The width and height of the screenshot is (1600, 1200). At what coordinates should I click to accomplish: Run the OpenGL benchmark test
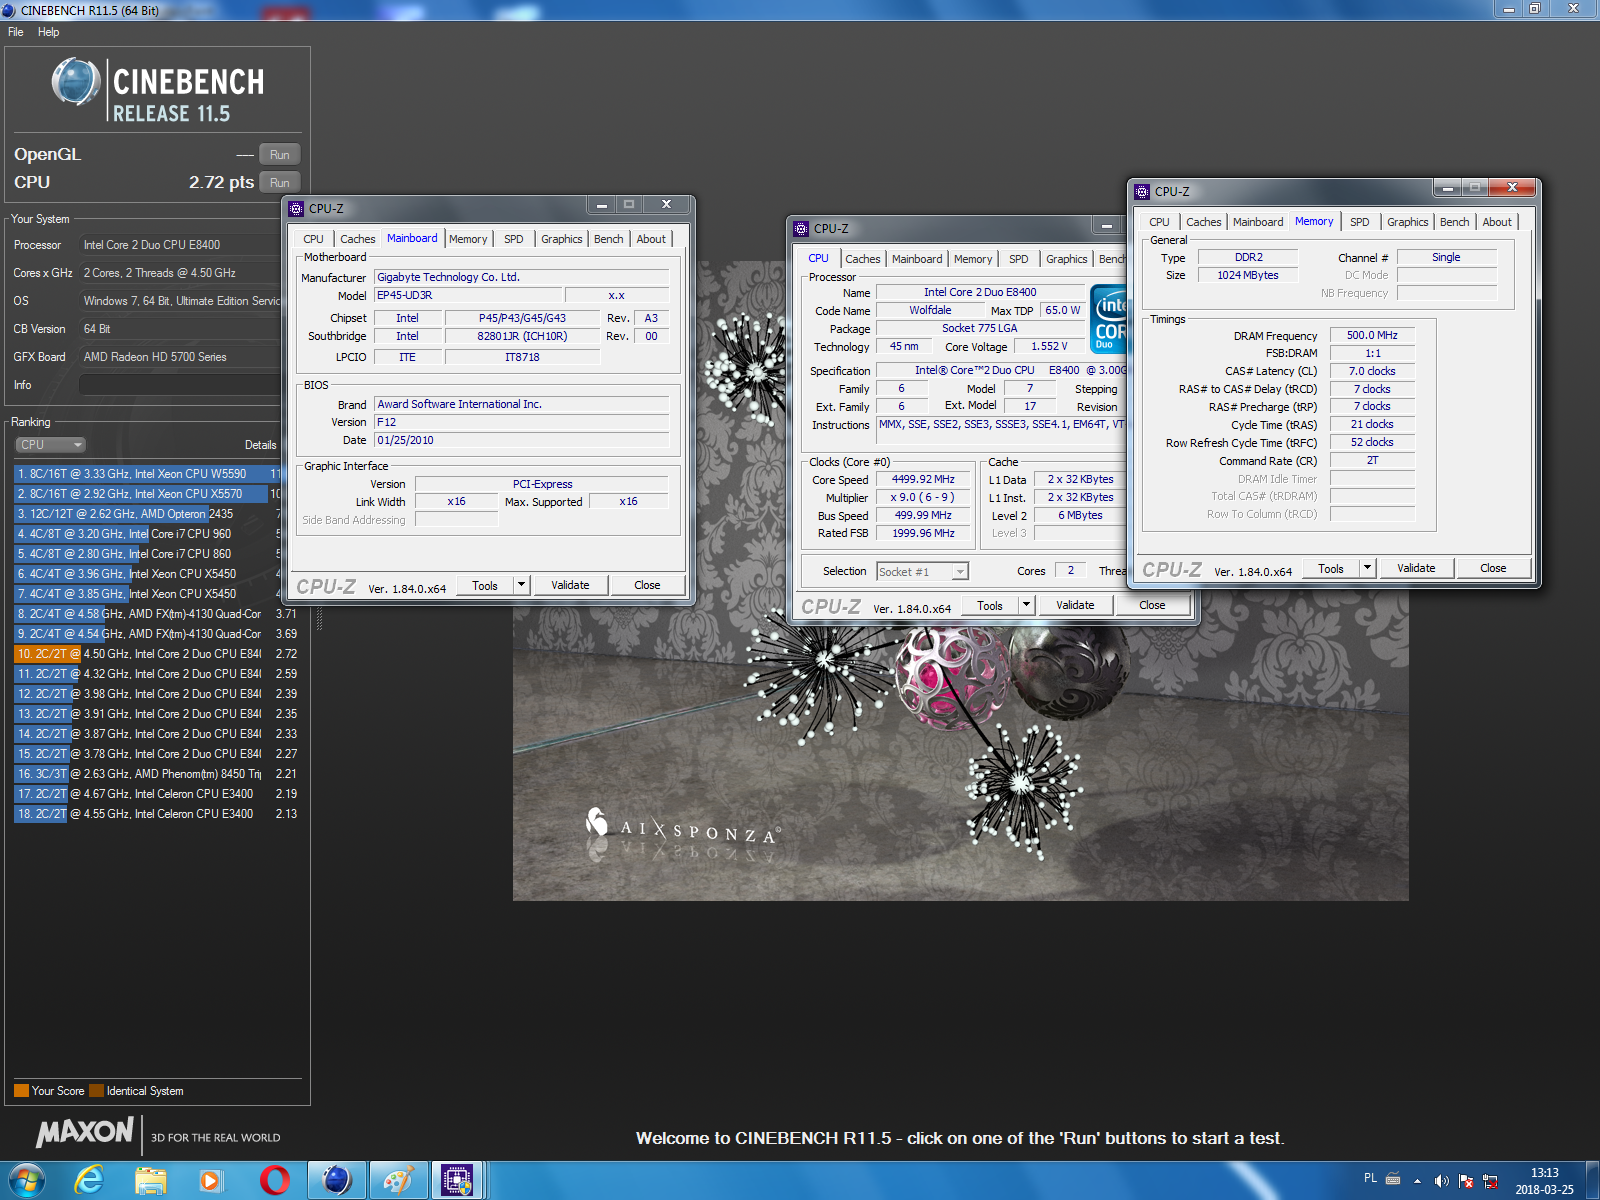coord(280,154)
